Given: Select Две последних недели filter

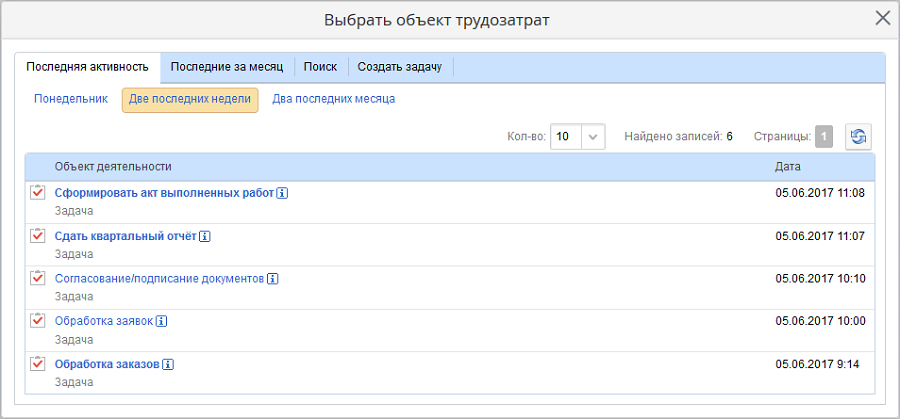Looking at the screenshot, I should click(190, 100).
